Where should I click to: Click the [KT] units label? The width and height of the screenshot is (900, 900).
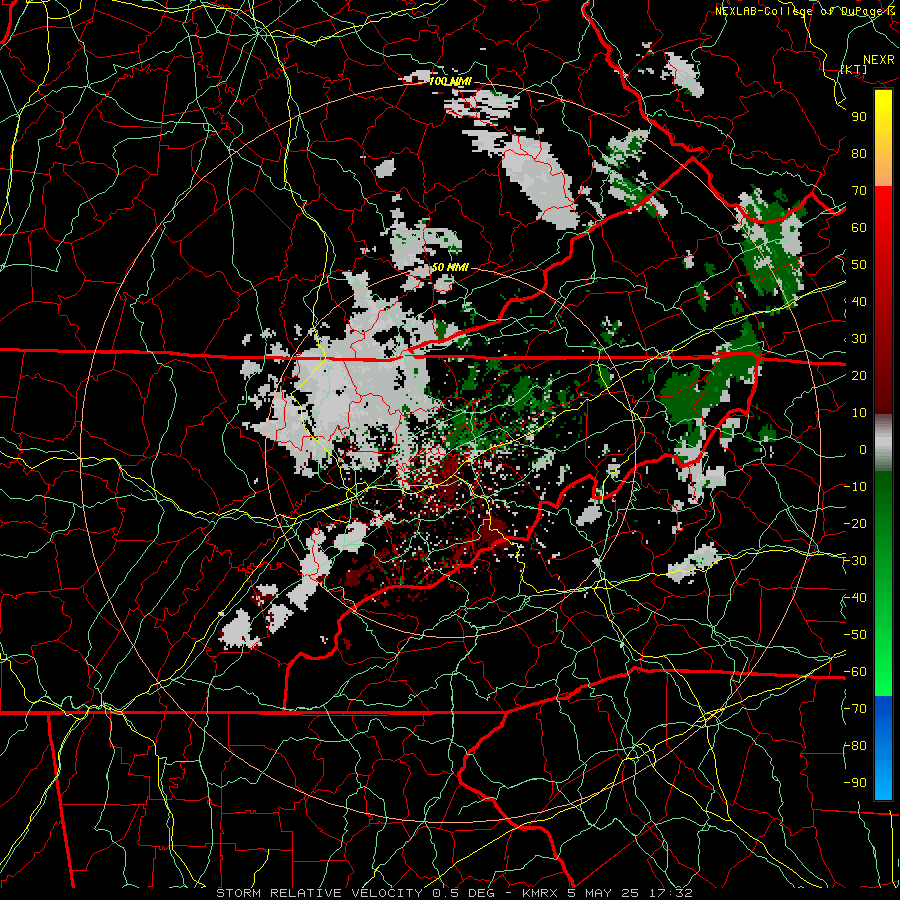tap(854, 69)
